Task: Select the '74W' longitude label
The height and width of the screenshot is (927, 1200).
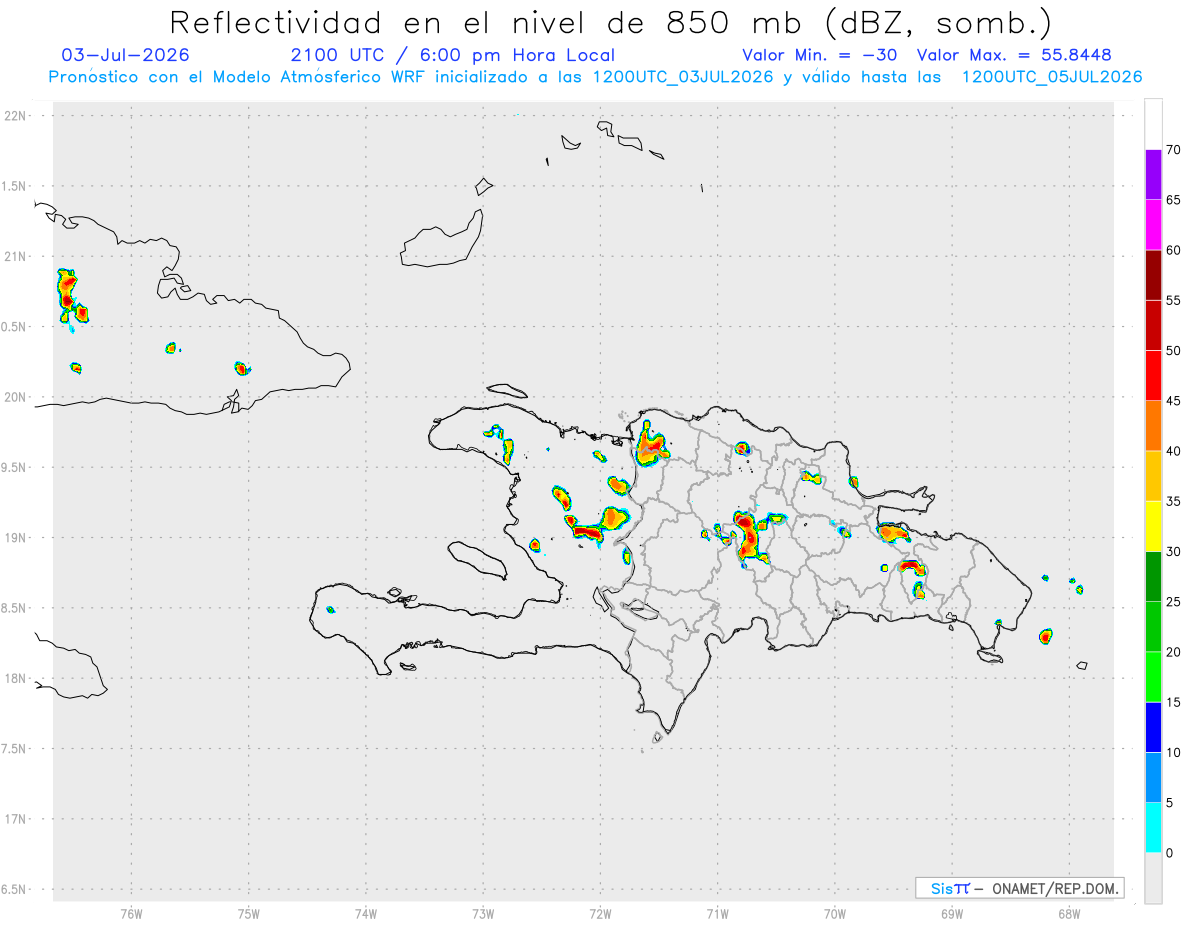Action: (x=366, y=913)
